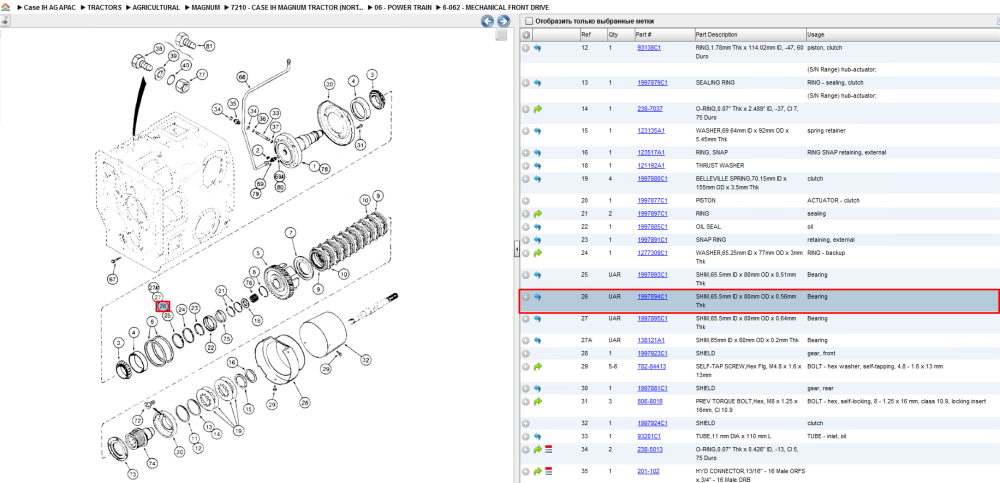
Task: Open part number 138121A1 link
Action: click(651, 340)
